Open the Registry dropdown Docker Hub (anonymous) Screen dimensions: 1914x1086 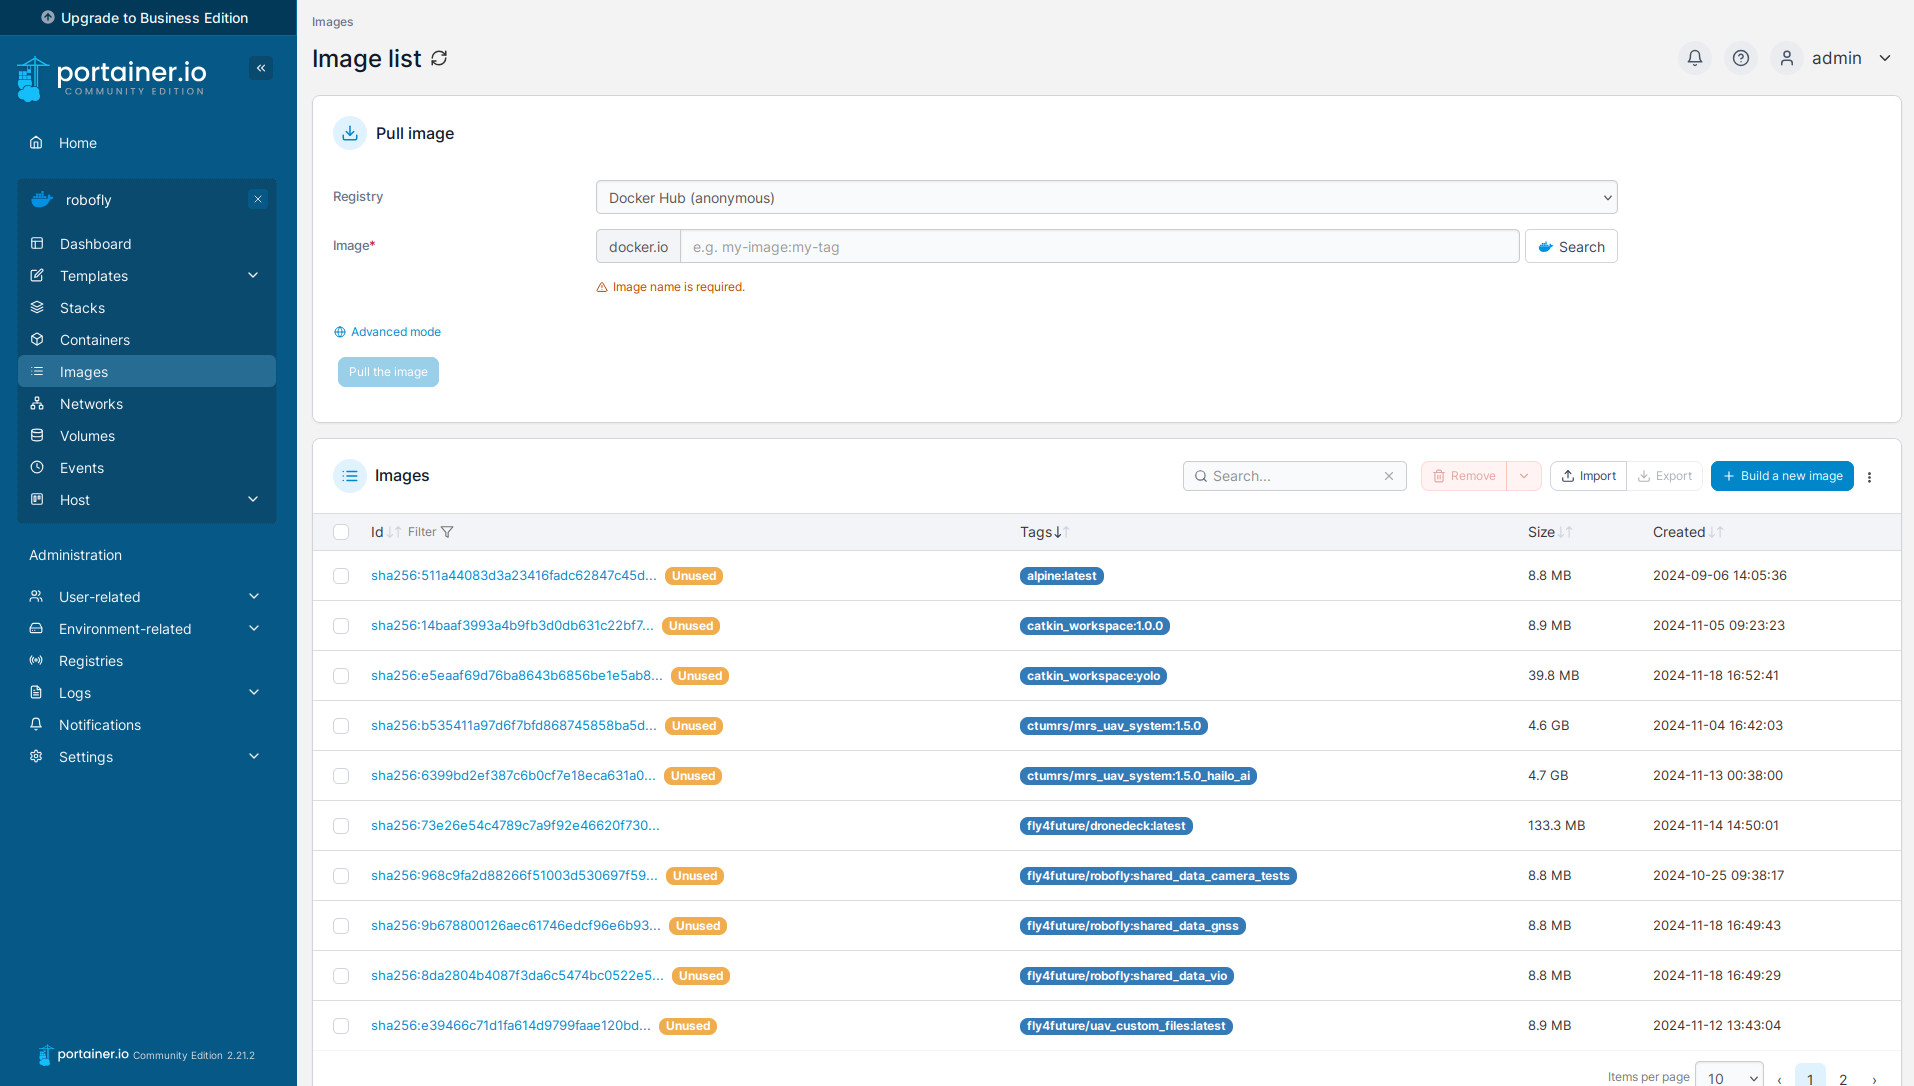[x=1106, y=198]
